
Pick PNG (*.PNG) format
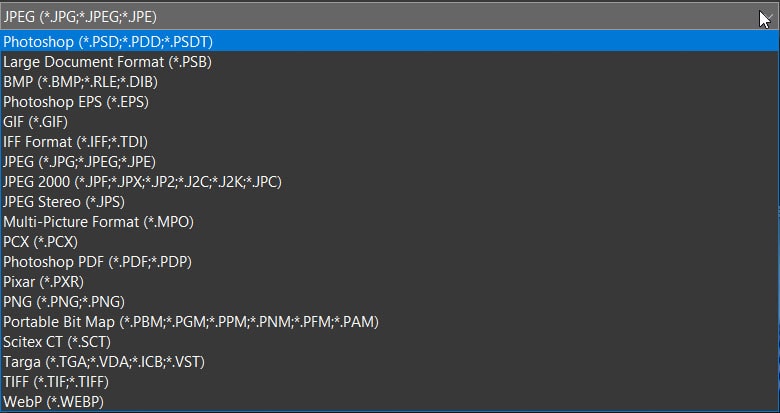[x=390, y=302]
